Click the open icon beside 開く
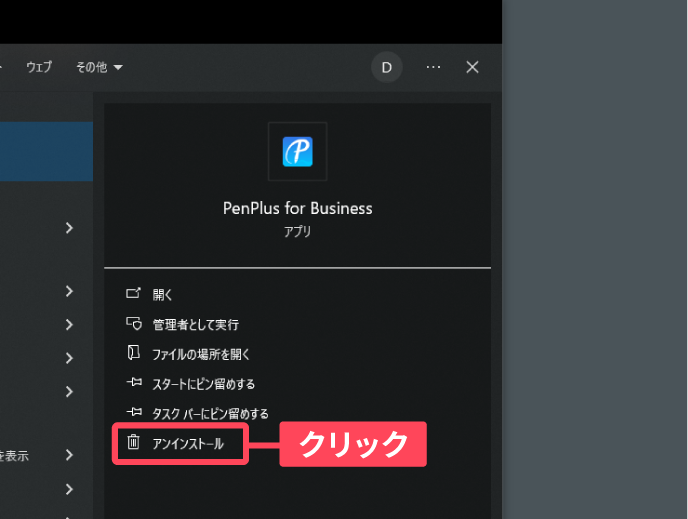 [x=133, y=293]
